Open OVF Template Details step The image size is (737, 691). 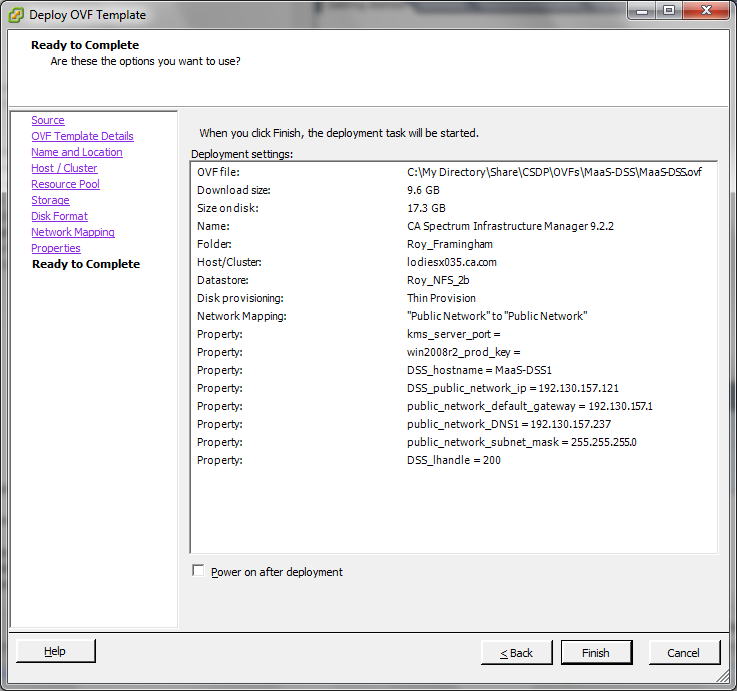[x=82, y=136]
